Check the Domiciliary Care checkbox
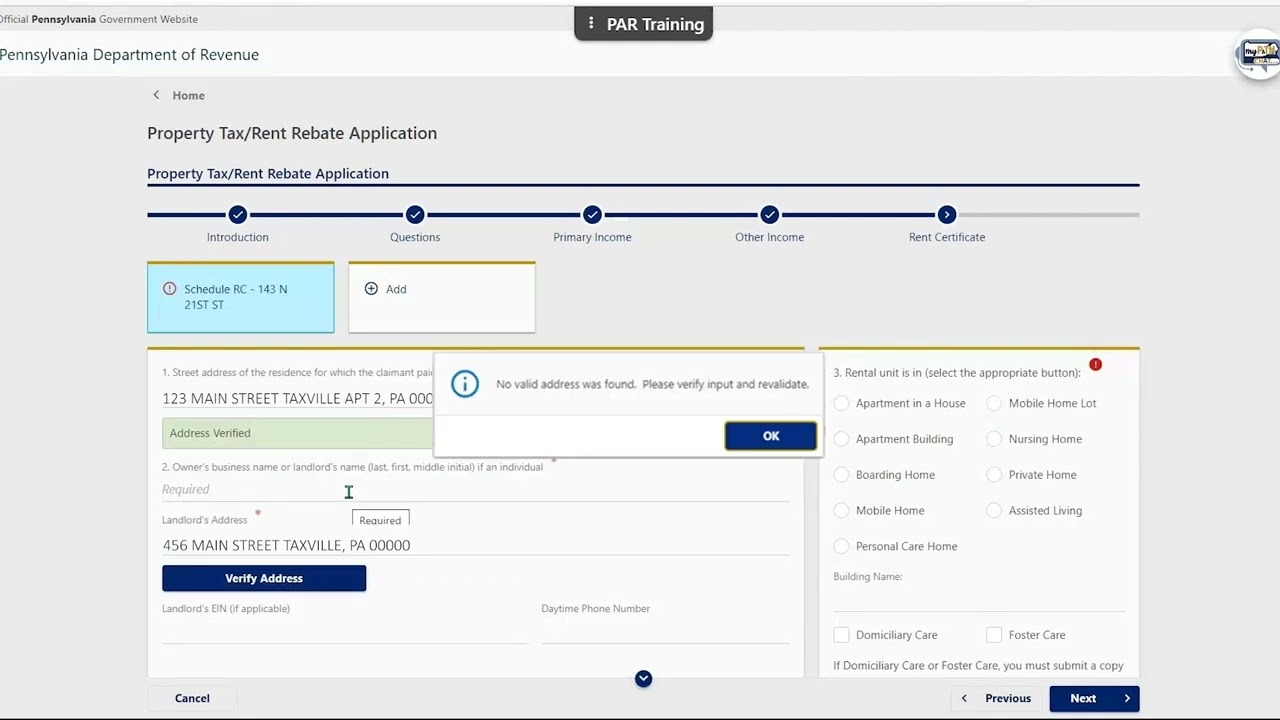This screenshot has height=720, width=1280. point(841,635)
